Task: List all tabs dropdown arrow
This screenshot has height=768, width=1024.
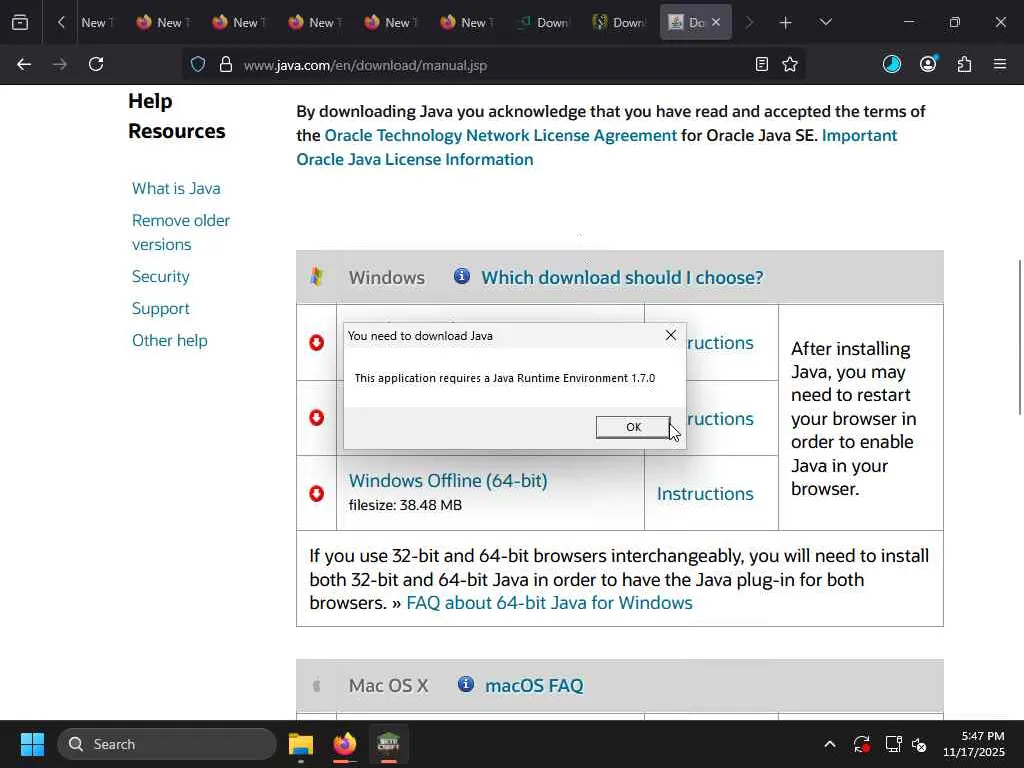Action: 825,22
